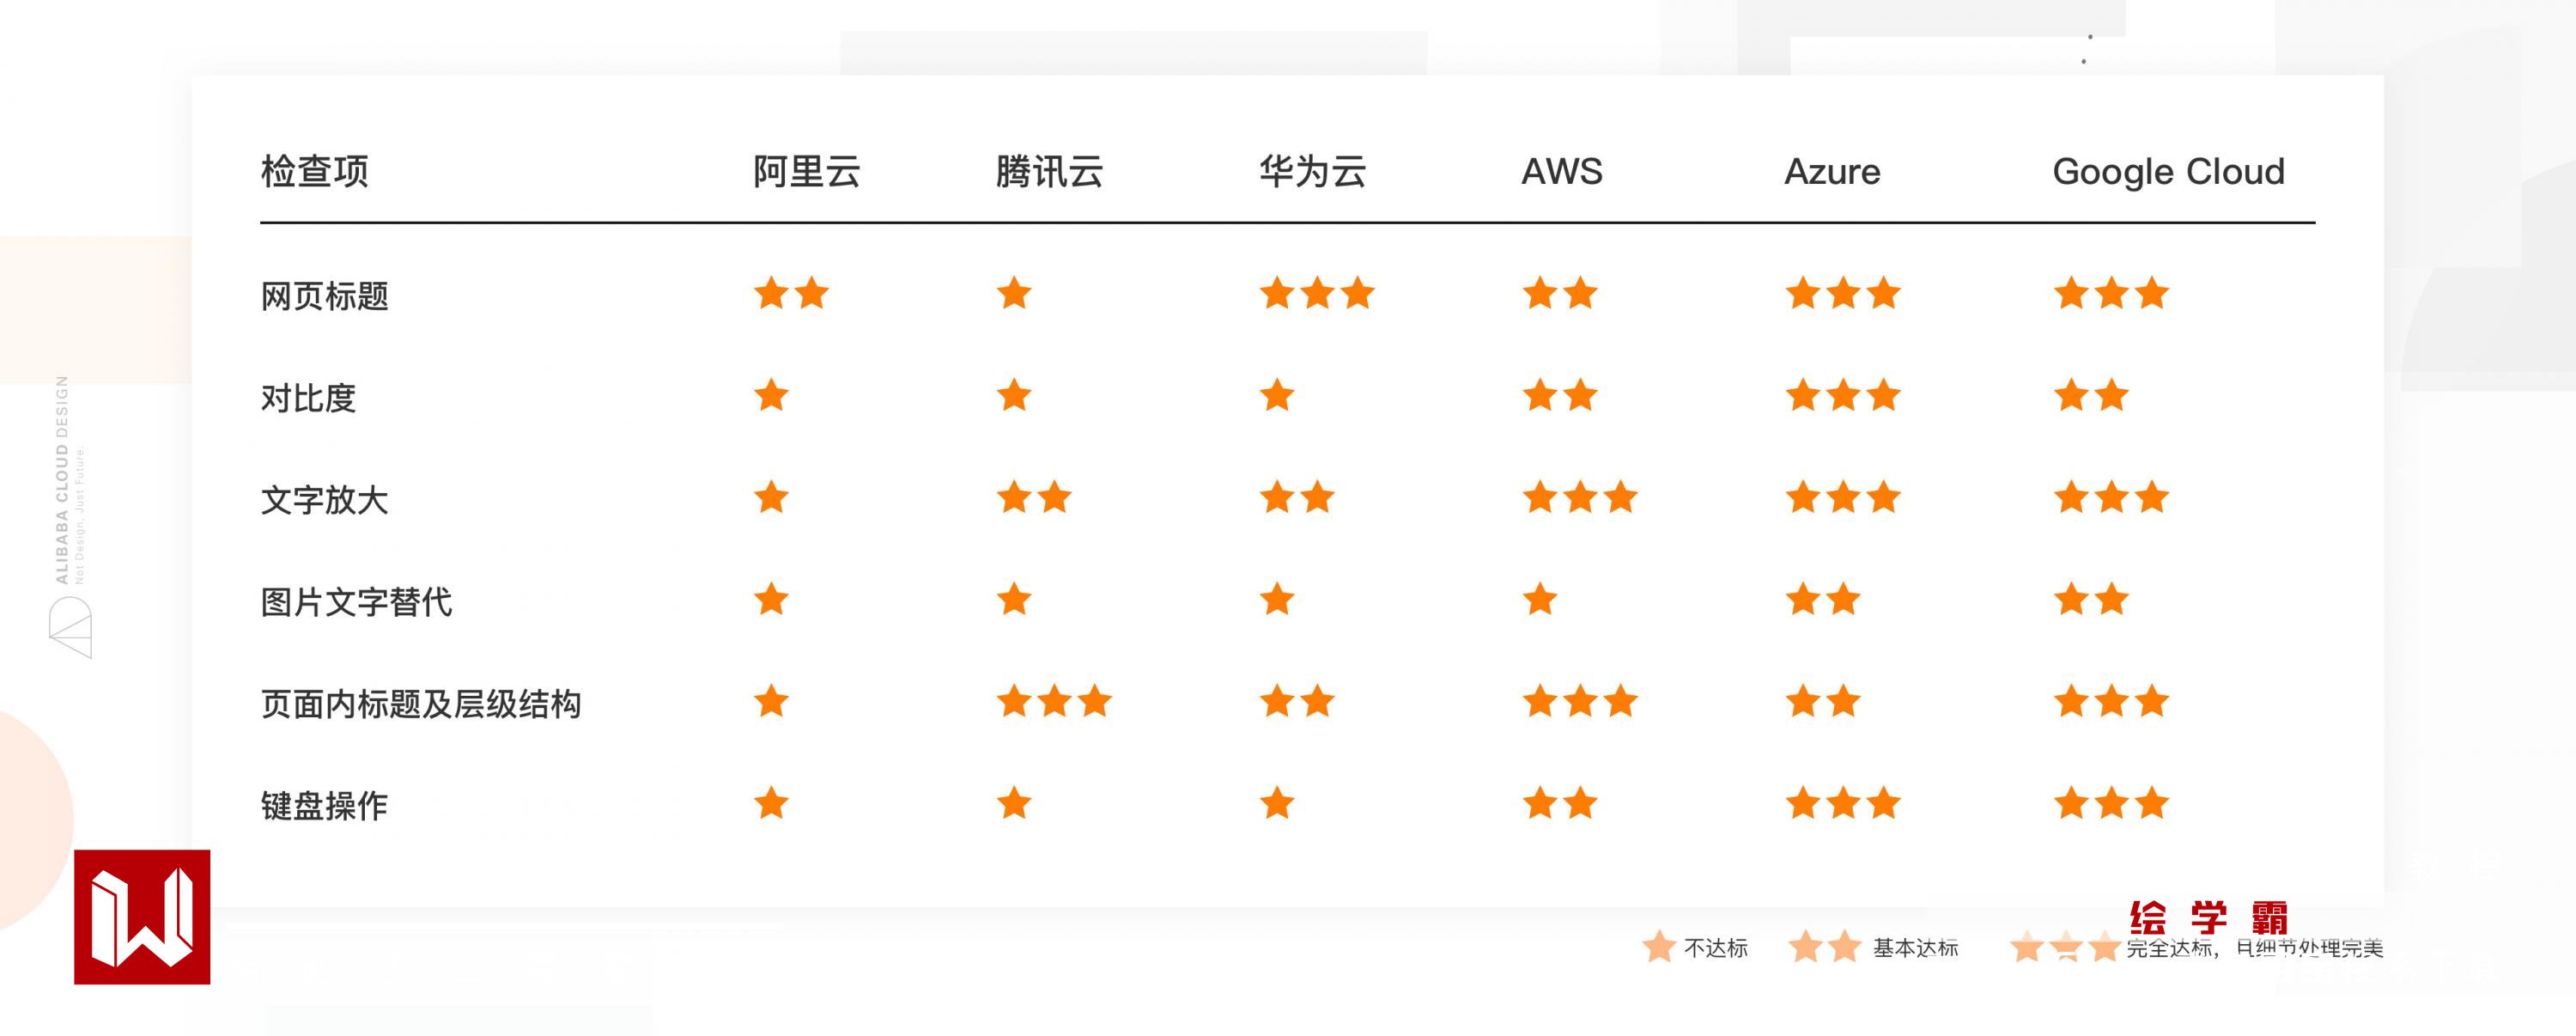Click AWS's single star for 图片文字替代
The width and height of the screenshot is (2576, 1036).
click(1540, 600)
